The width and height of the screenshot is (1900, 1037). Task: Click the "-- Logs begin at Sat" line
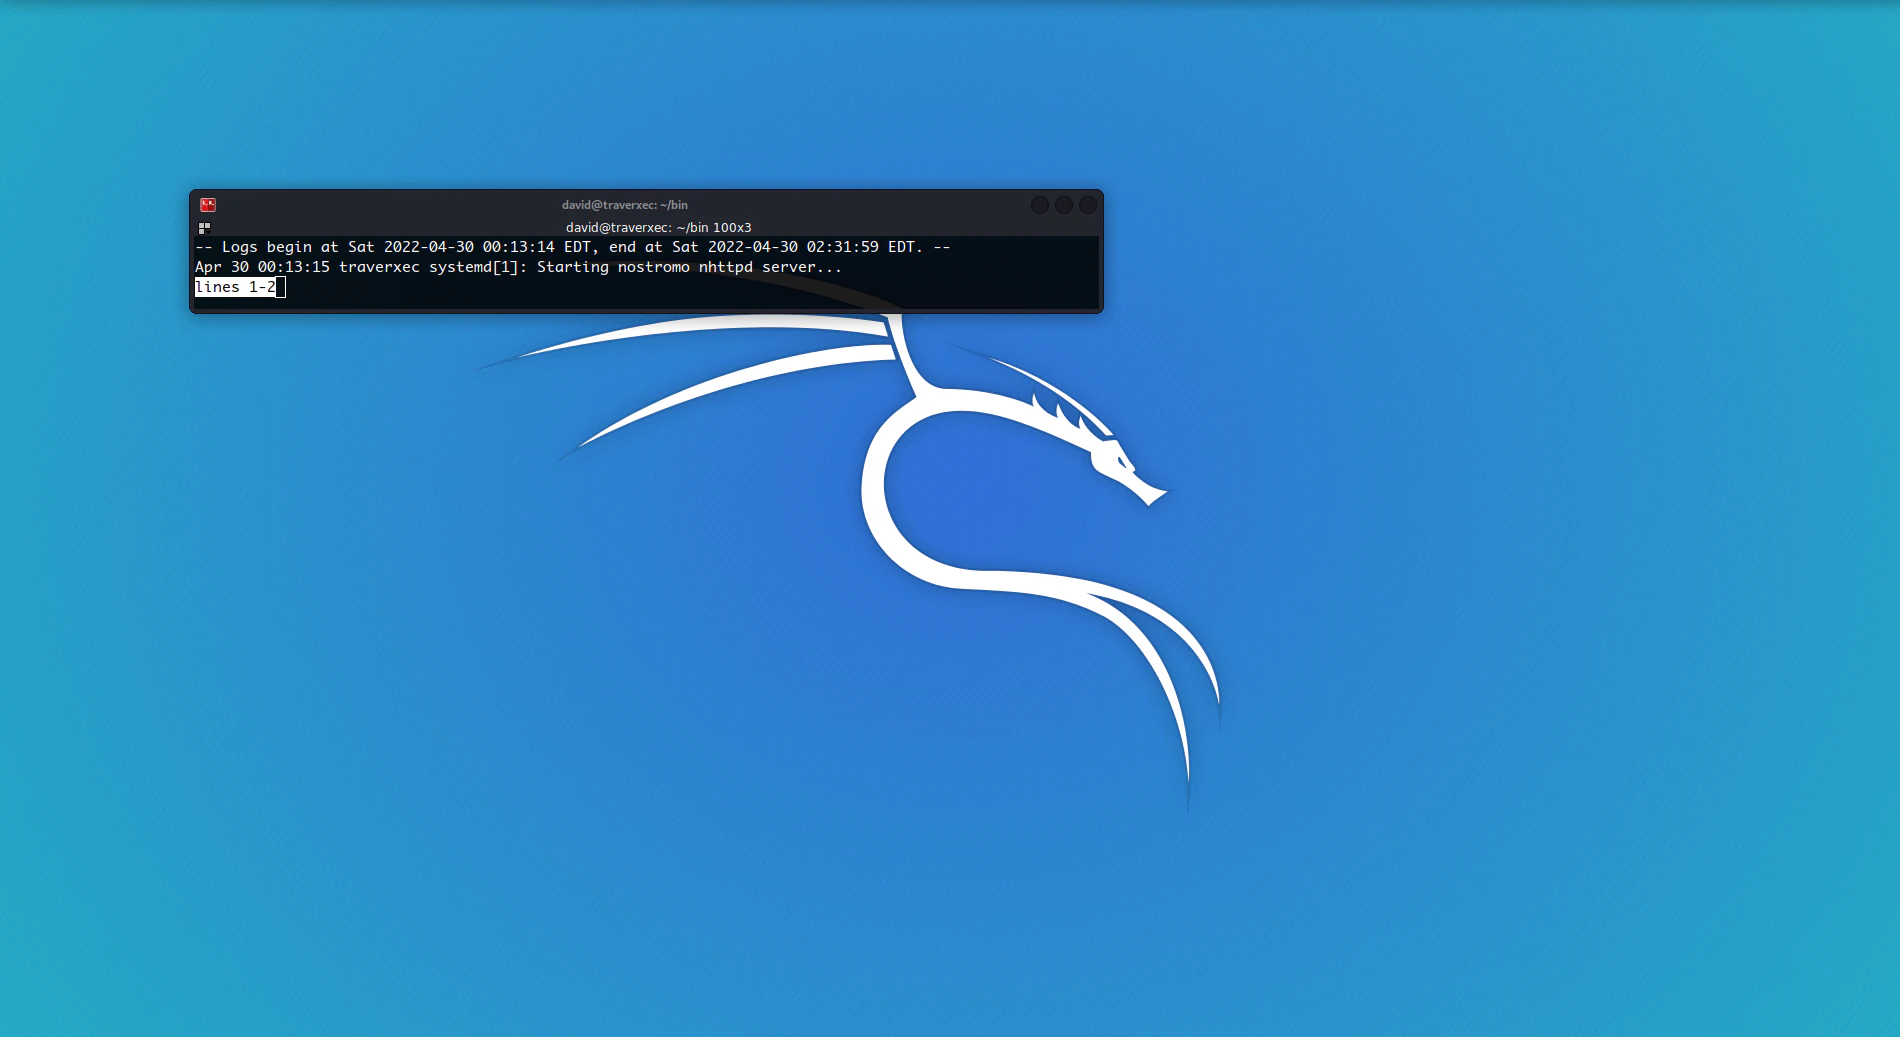pos(573,247)
